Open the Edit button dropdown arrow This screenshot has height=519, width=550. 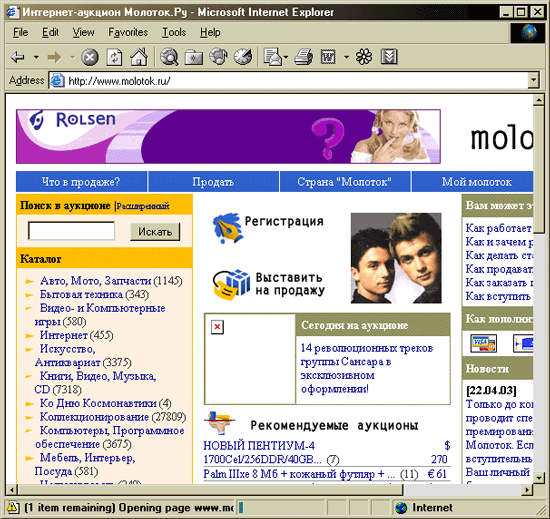click(x=347, y=57)
